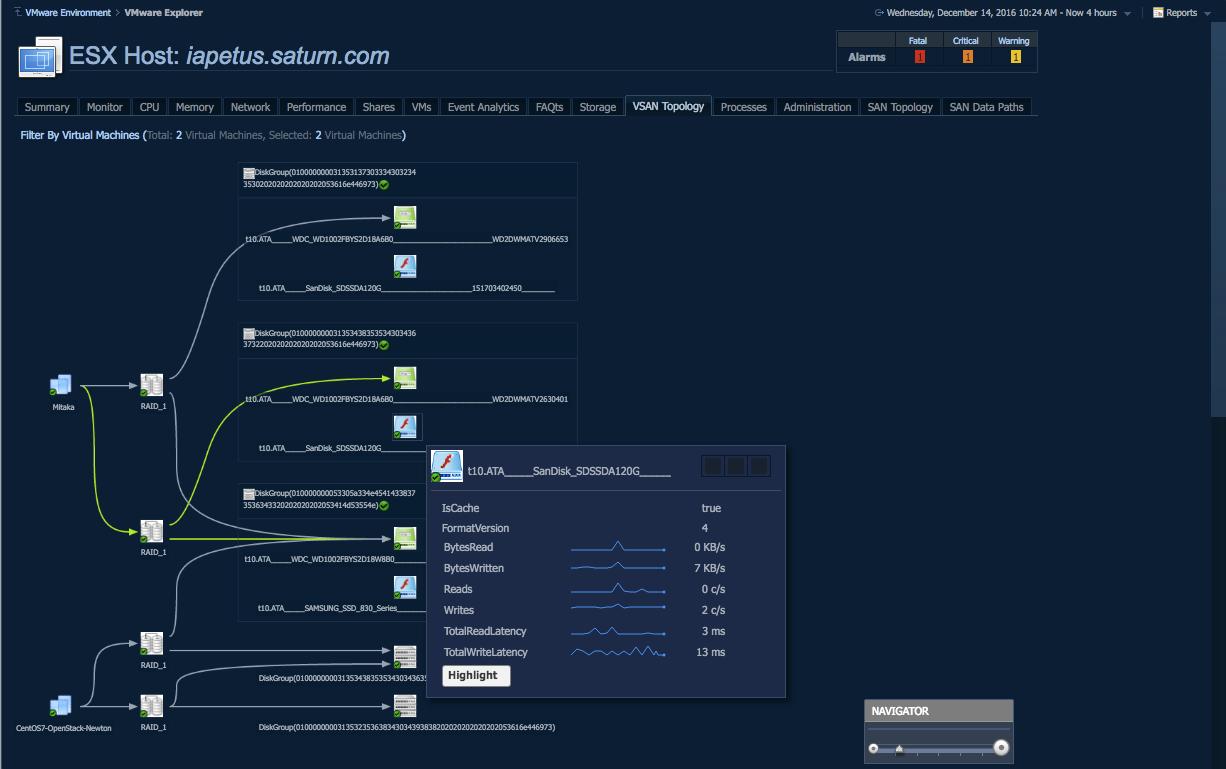The width and height of the screenshot is (1226, 769).
Task: Click the zoom-out end of the Navigator slider
Action: tap(874, 748)
